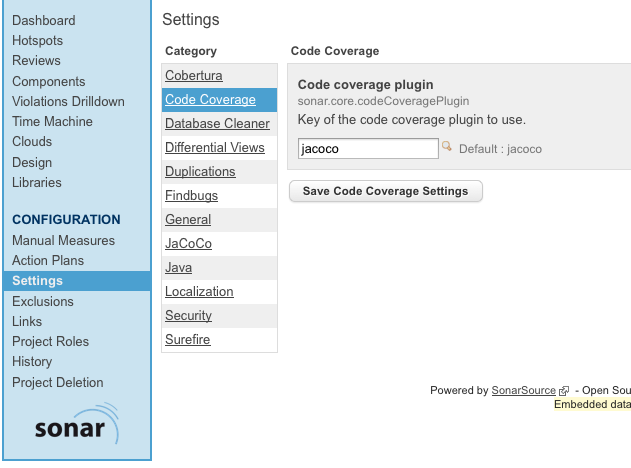Select the Database Cleaner category
Screen dimensions: 631x468
click(217, 124)
